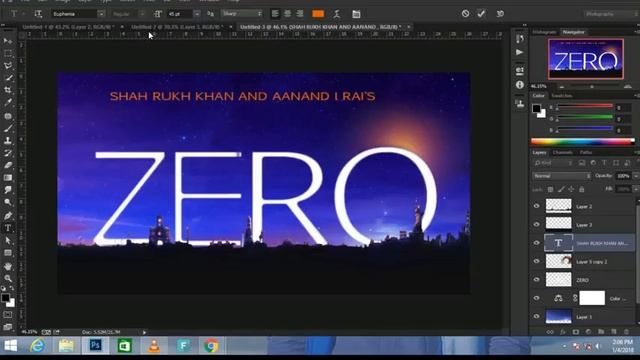Image resolution: width=640 pixels, height=360 pixels.
Task: Open the Character and Paragraph panels
Action: click(x=356, y=14)
